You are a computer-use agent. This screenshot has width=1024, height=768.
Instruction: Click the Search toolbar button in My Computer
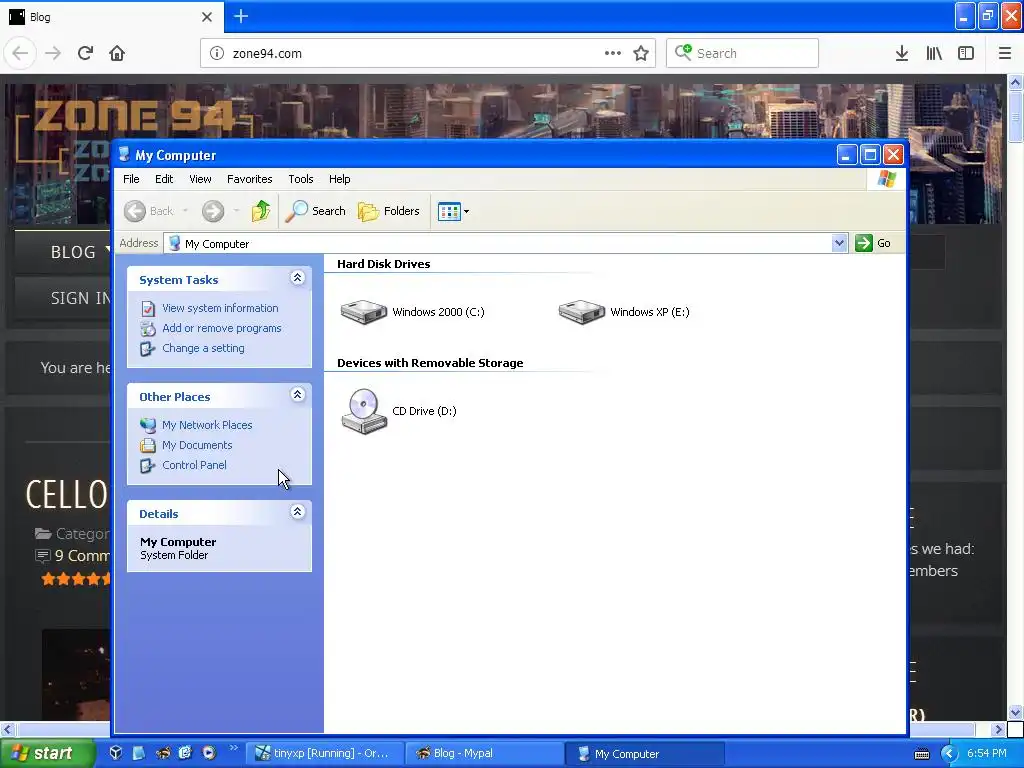tap(315, 211)
